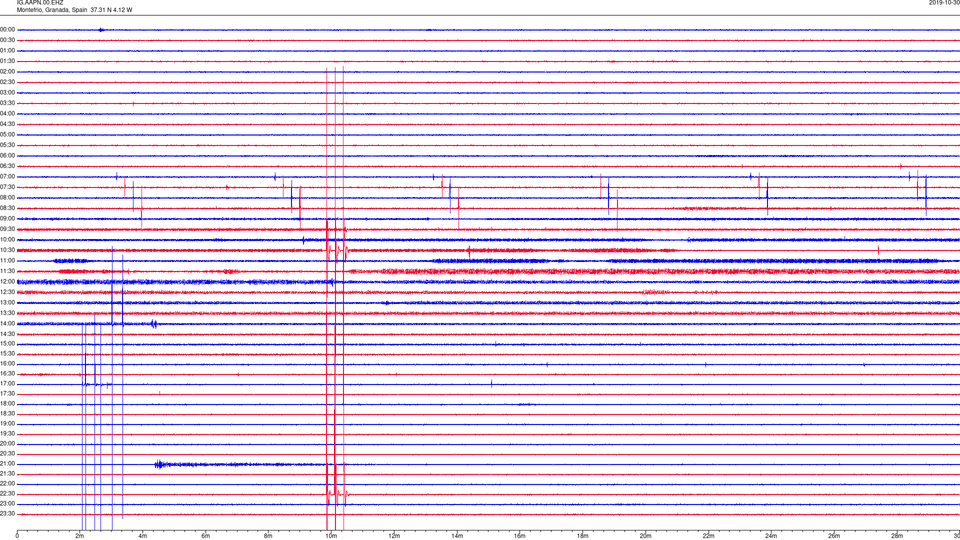Pick the 02:00 row label
The image size is (960, 540).
pos(7,72)
